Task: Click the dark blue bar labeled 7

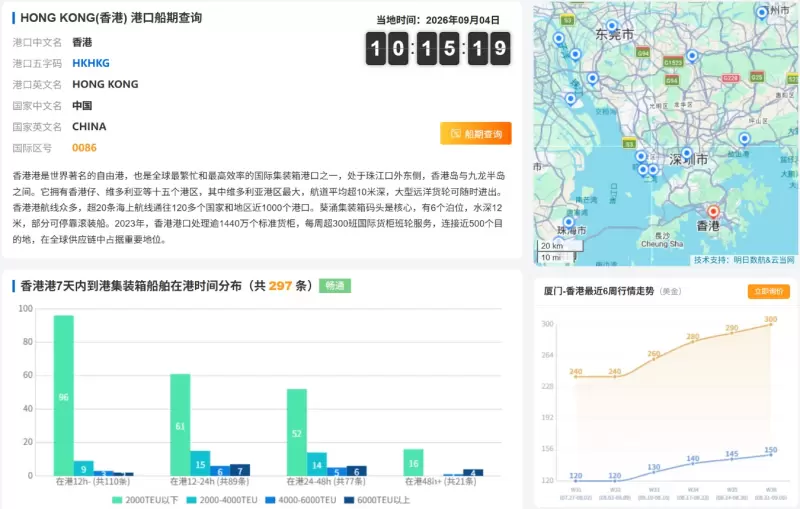Action: coord(240,470)
